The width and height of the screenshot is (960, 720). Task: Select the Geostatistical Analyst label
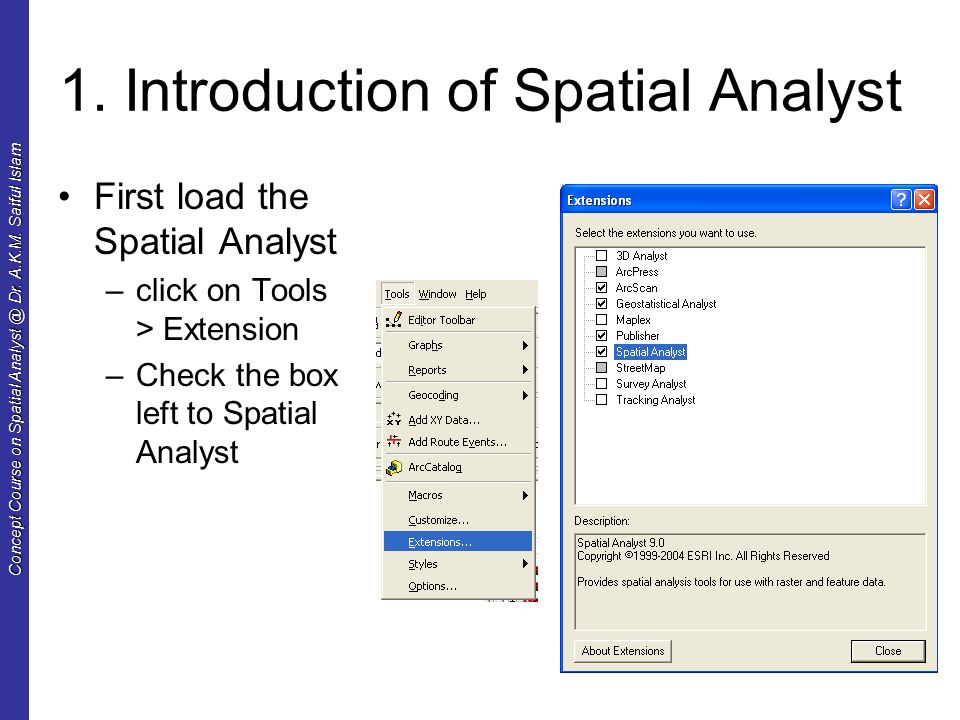pyautogui.click(x=666, y=303)
